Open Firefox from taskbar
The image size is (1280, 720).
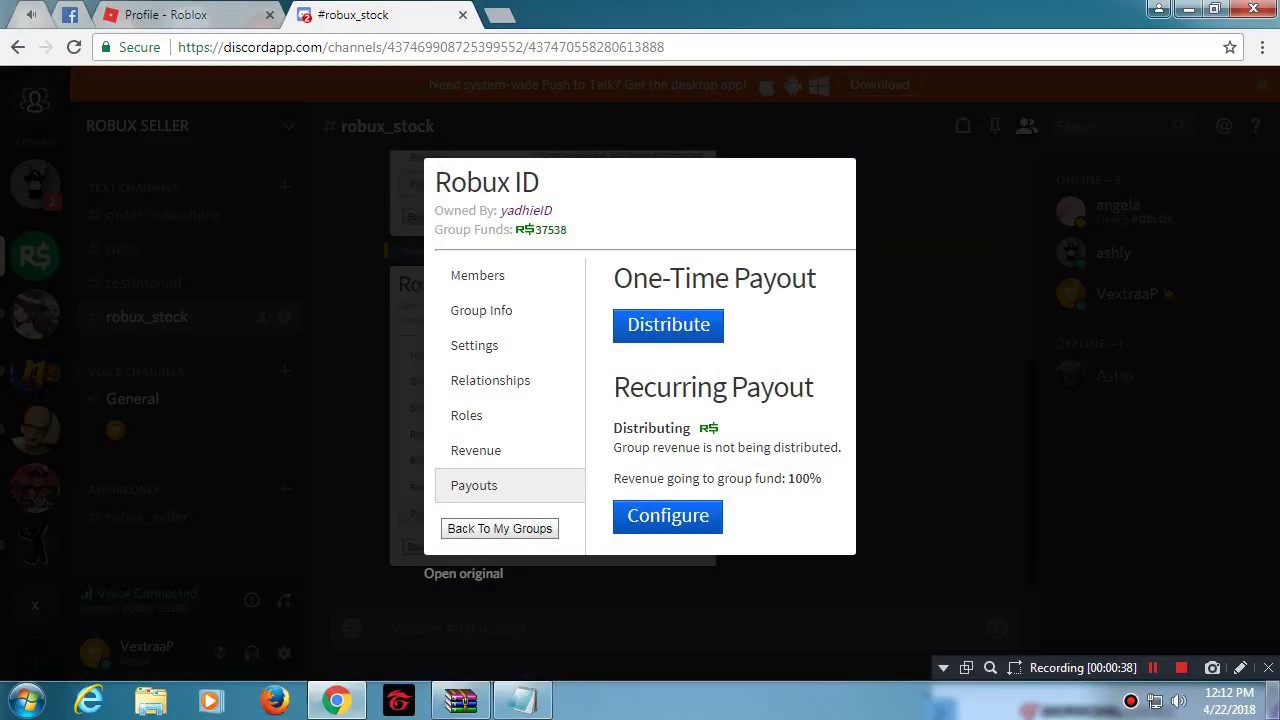coord(275,700)
